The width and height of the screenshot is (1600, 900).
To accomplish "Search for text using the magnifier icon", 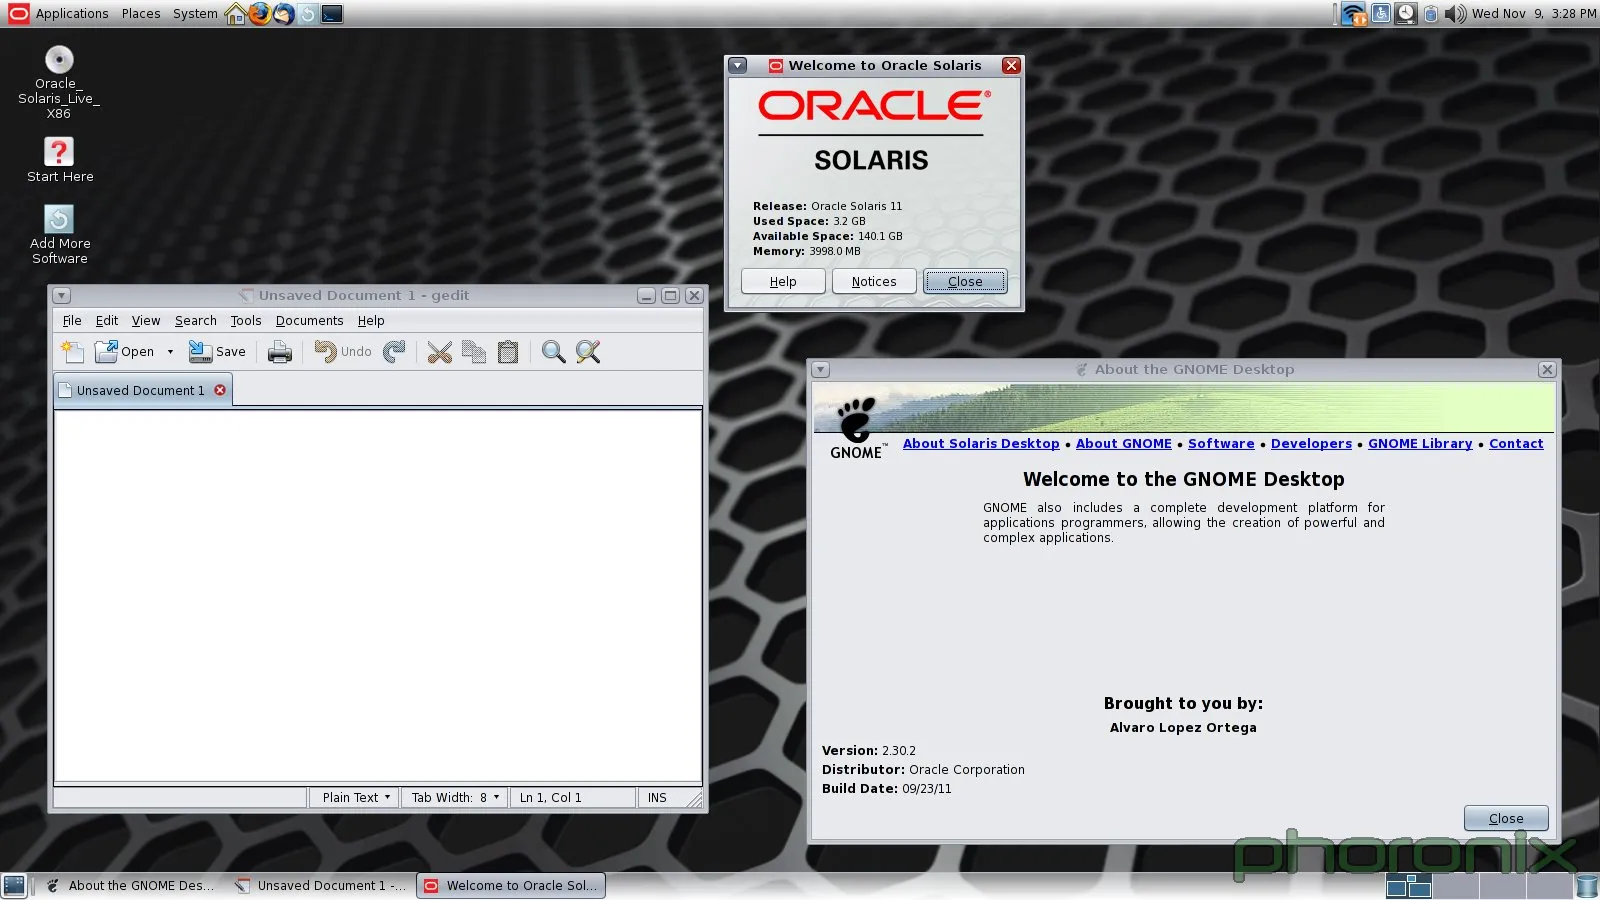I will [553, 352].
